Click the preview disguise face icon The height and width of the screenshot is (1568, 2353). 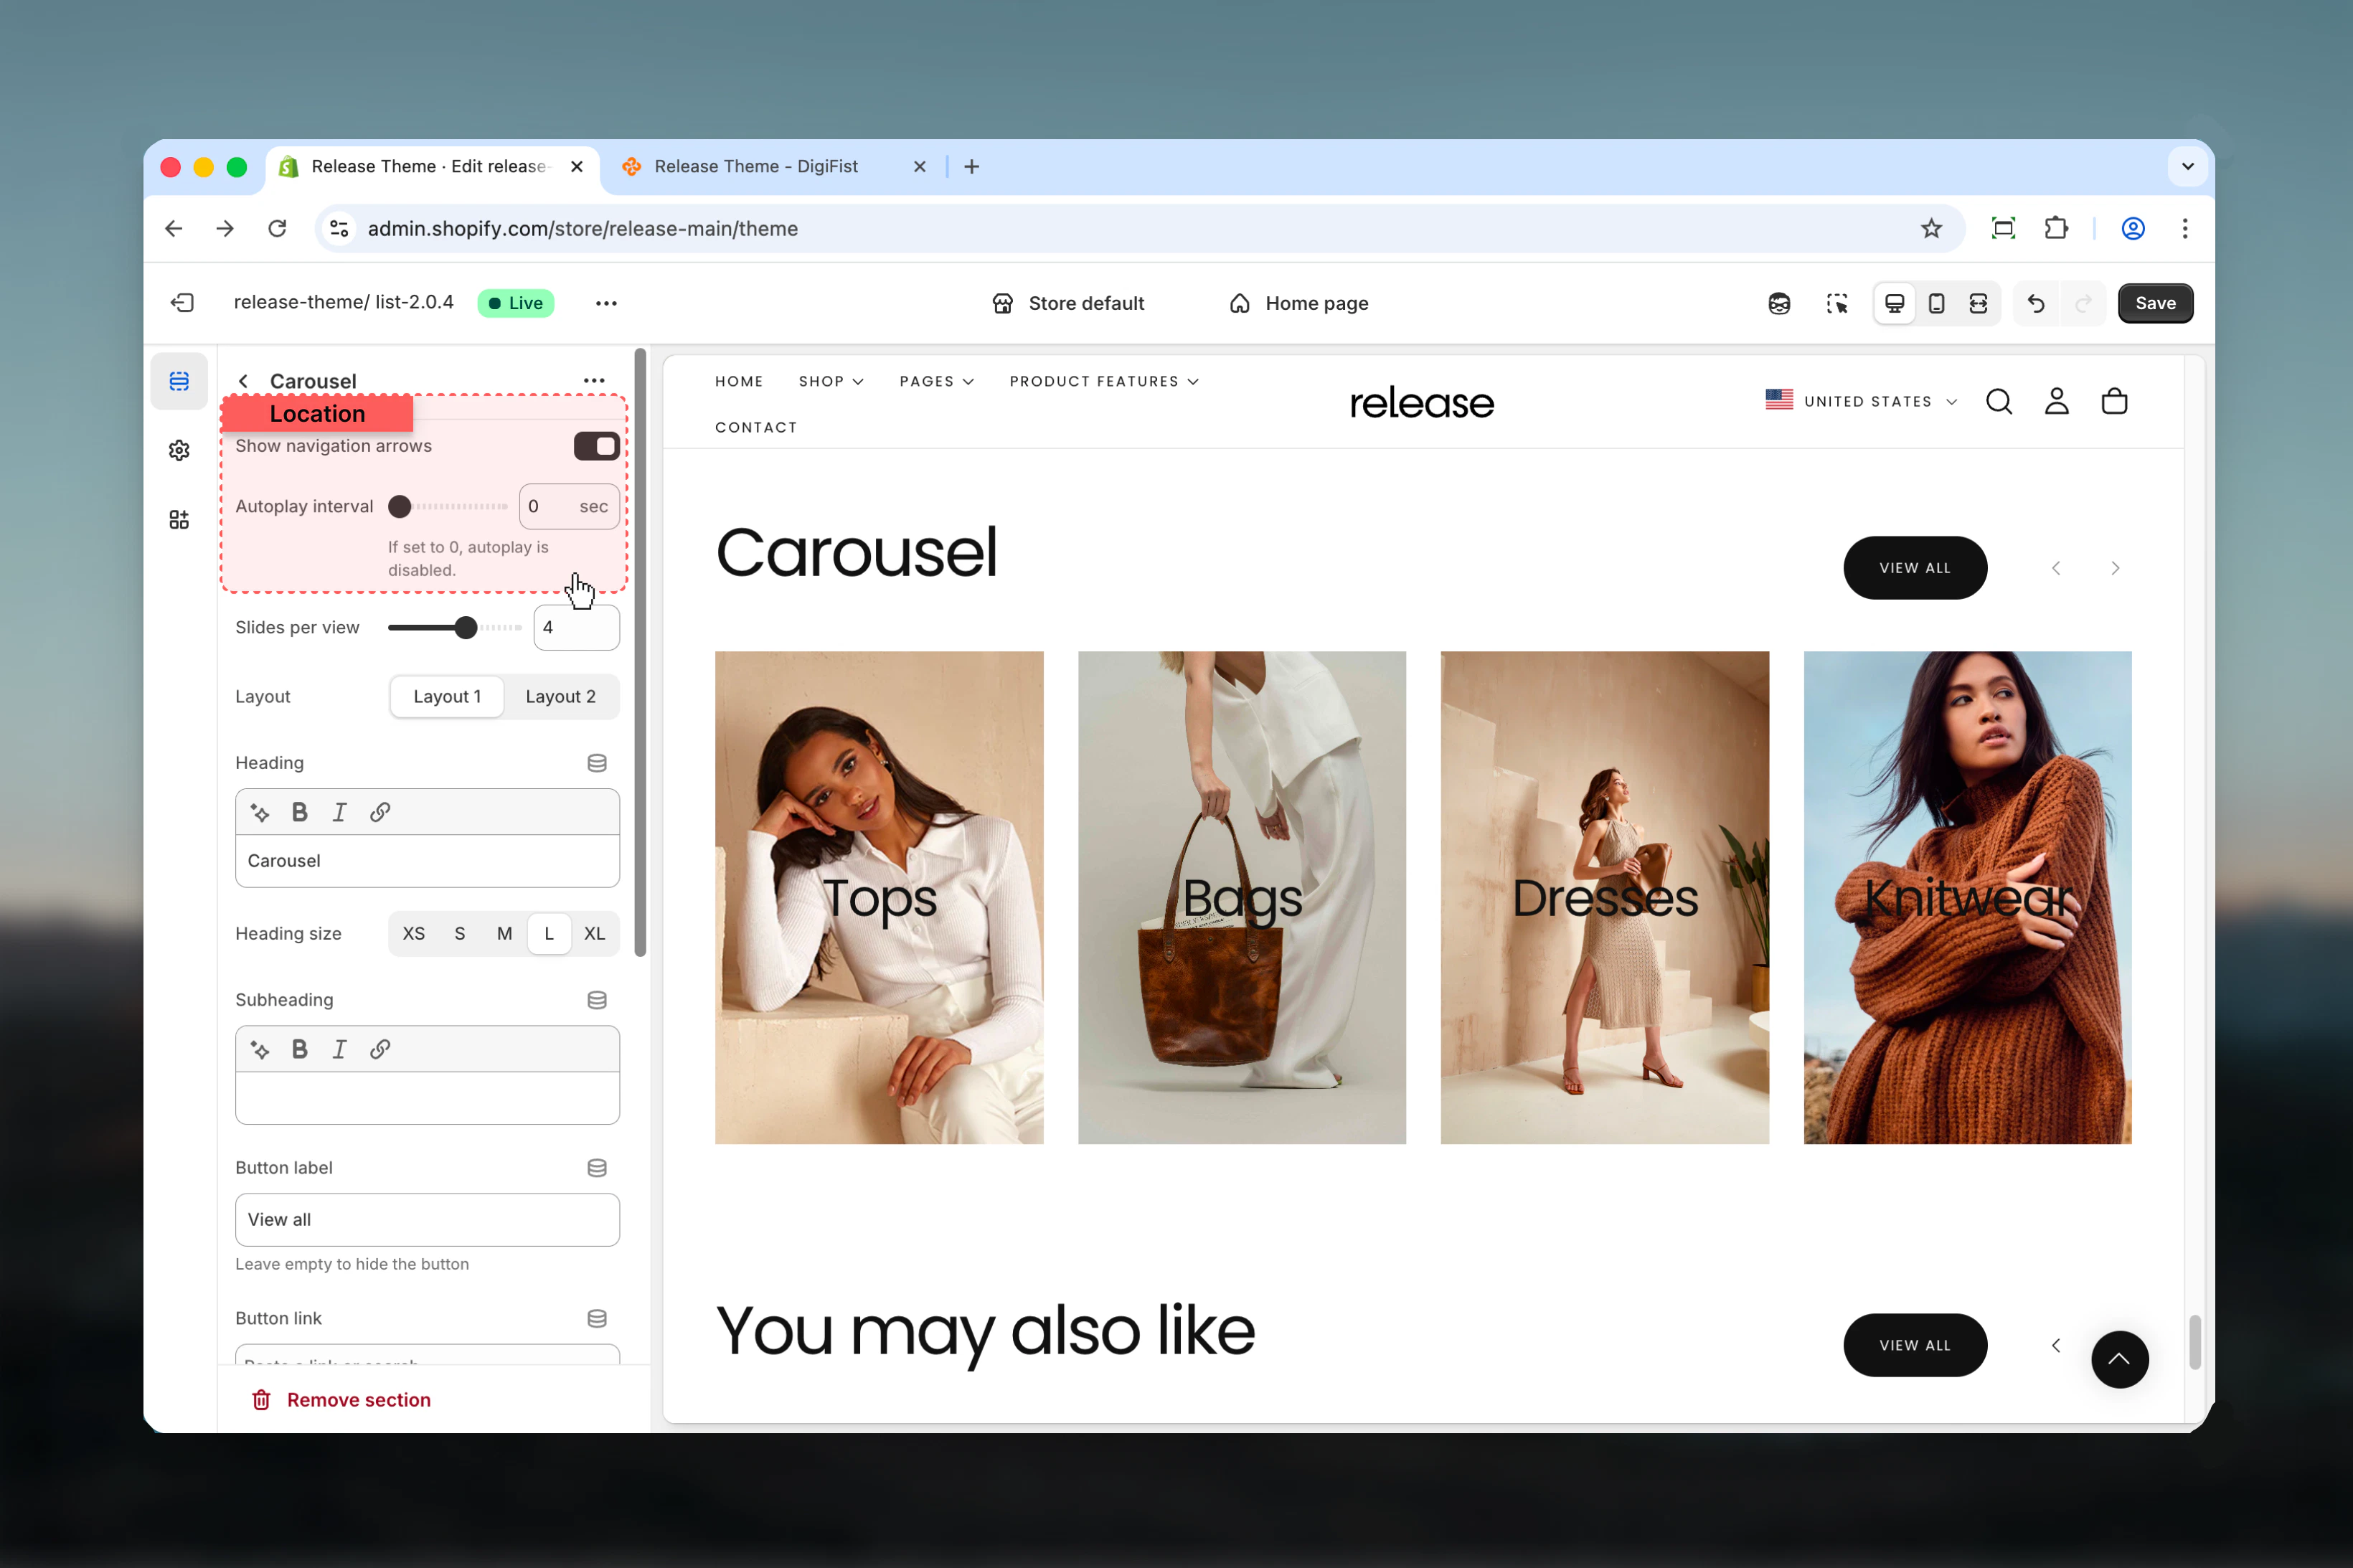point(1779,303)
